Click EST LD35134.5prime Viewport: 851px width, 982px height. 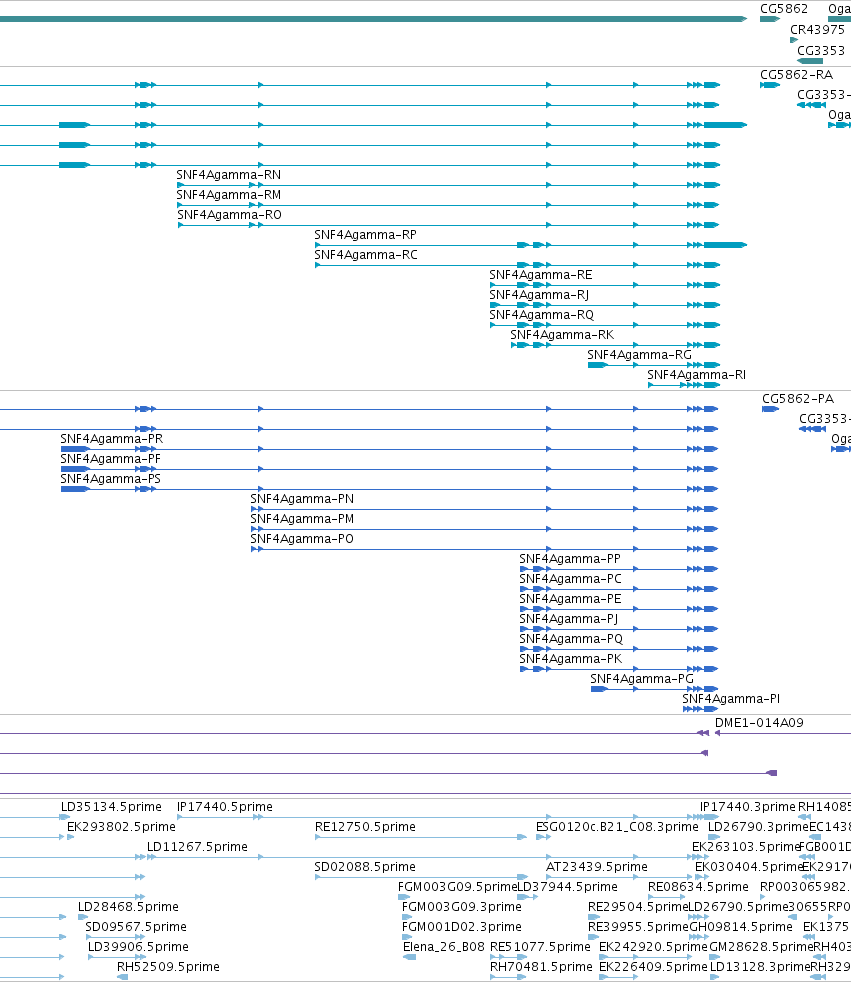coord(111,807)
